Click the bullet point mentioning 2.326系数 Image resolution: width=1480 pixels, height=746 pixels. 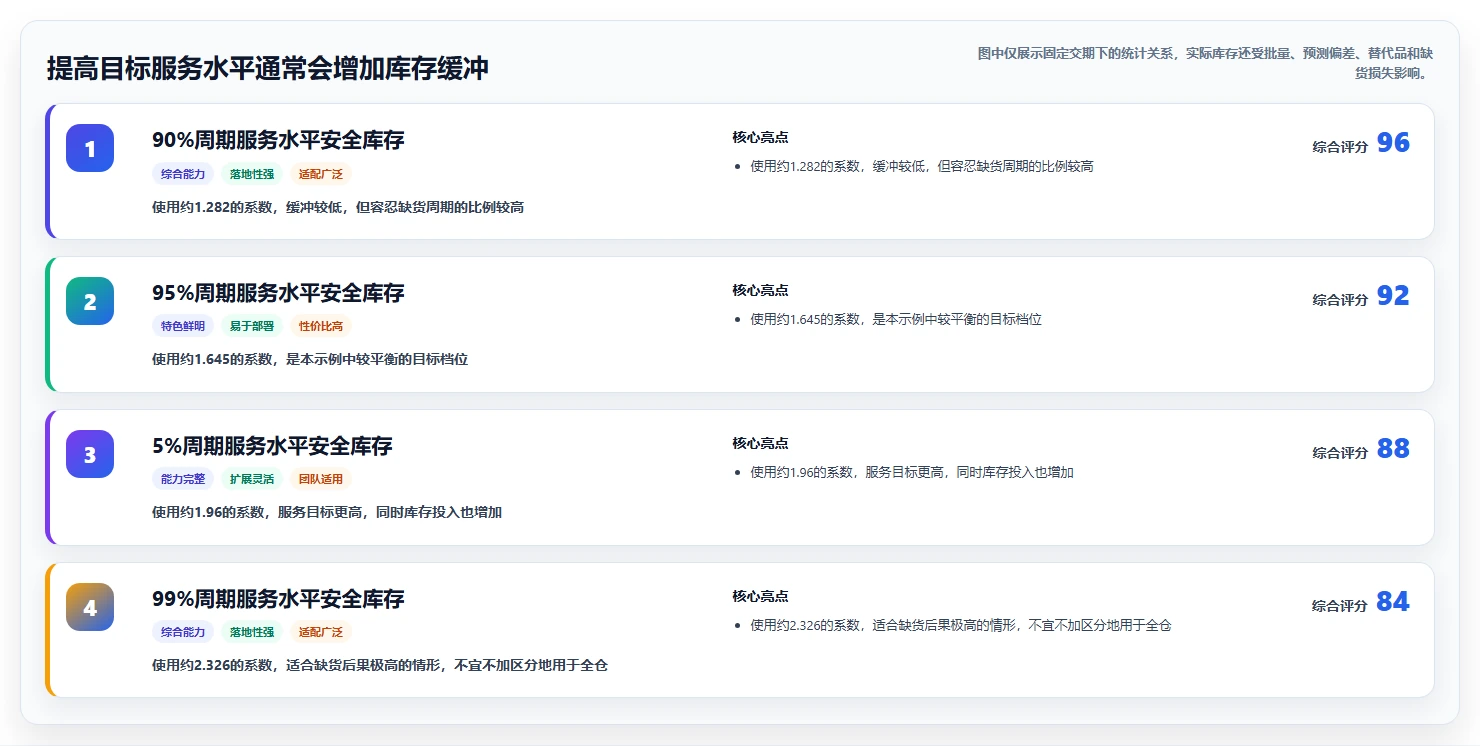961,625
